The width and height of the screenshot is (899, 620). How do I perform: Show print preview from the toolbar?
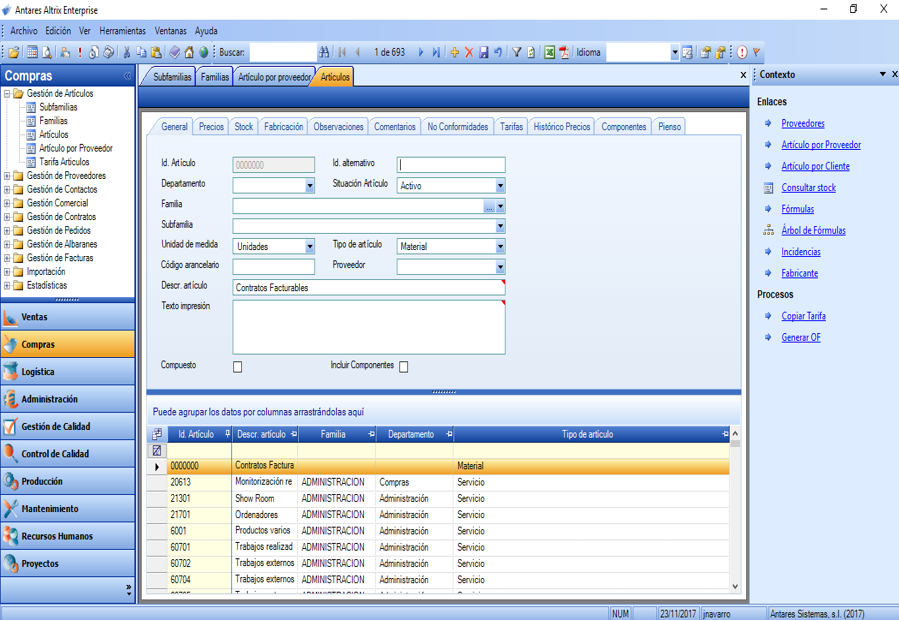tap(47, 52)
